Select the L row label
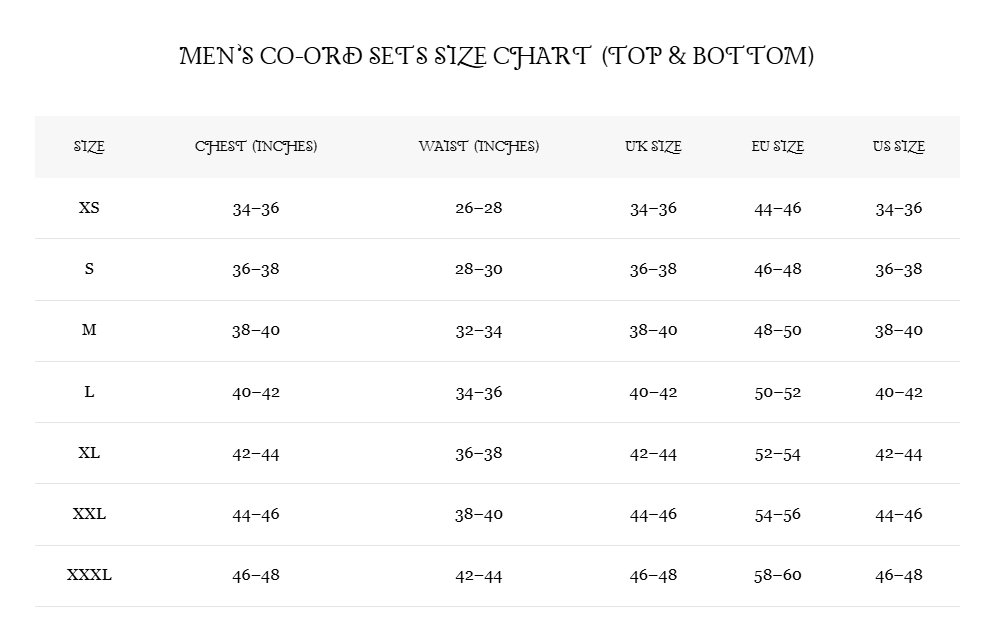 (x=89, y=392)
